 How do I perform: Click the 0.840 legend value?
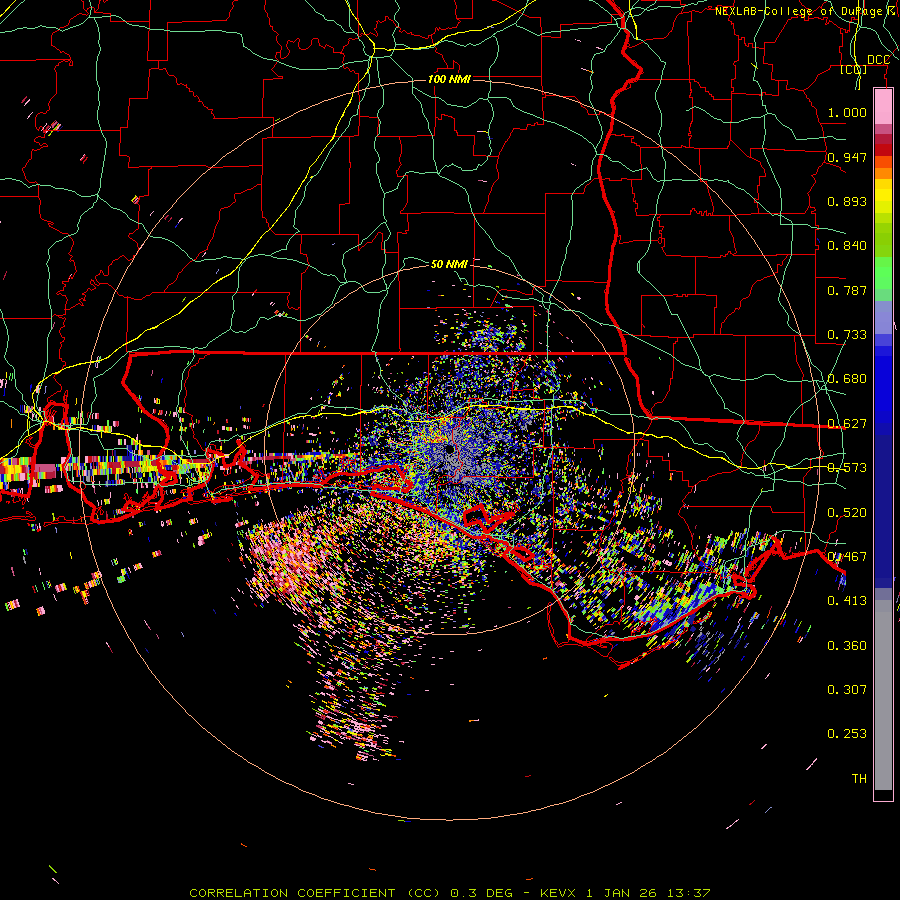[847, 245]
